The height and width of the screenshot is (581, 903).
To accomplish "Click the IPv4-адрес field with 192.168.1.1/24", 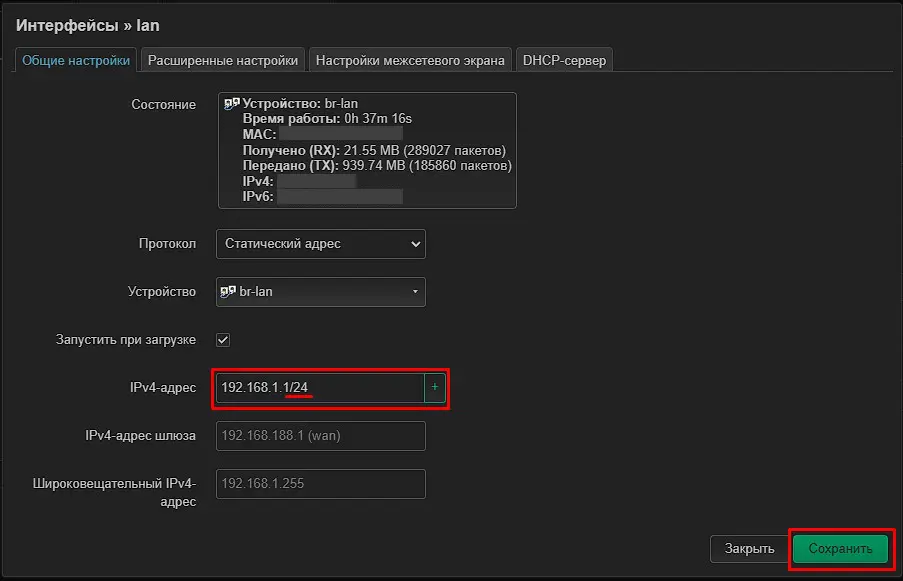I will [320, 388].
